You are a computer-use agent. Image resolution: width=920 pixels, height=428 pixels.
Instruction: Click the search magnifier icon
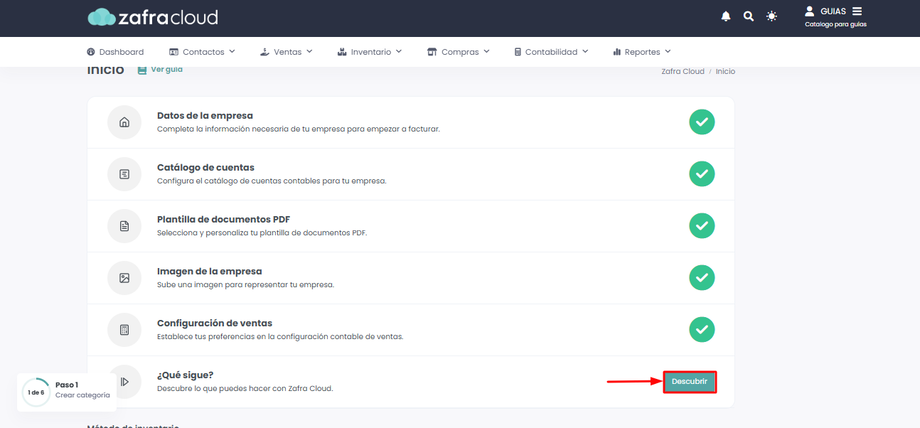(749, 16)
